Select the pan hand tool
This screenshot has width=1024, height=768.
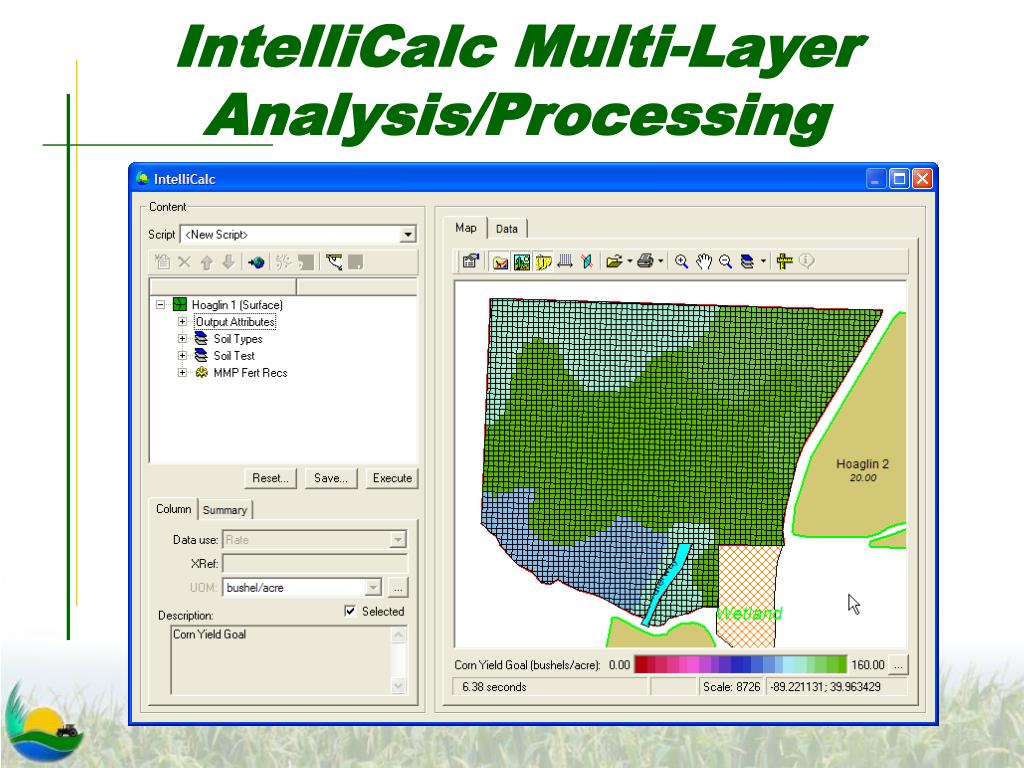703,262
